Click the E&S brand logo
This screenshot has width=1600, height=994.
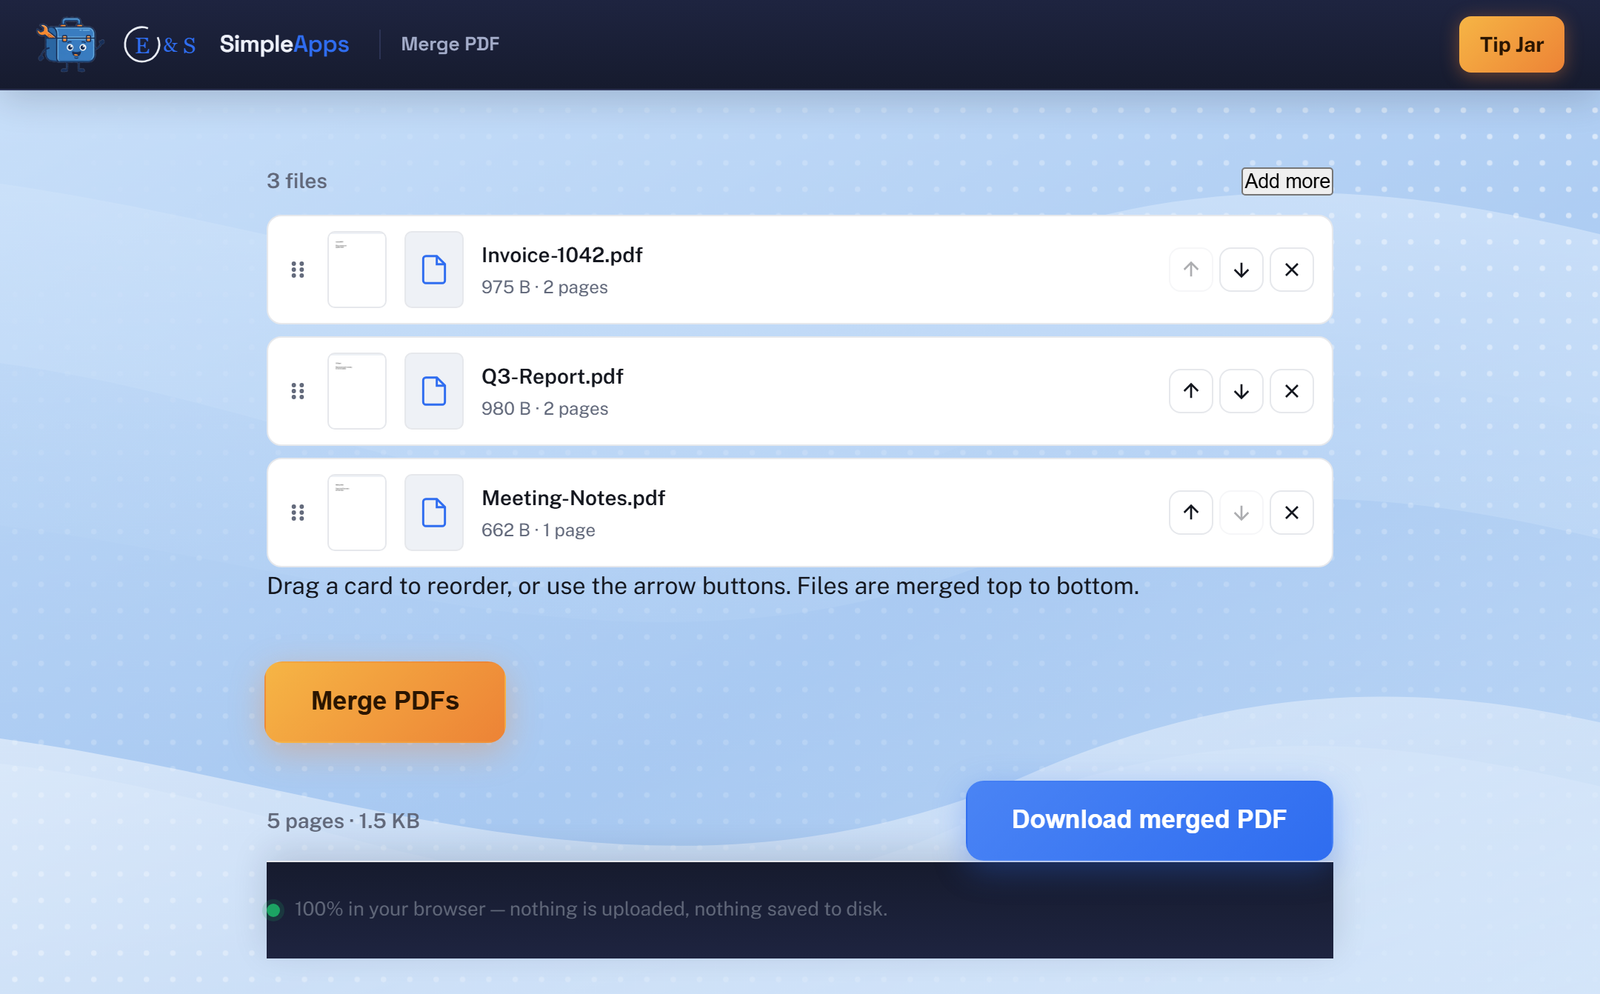pyautogui.click(x=160, y=44)
